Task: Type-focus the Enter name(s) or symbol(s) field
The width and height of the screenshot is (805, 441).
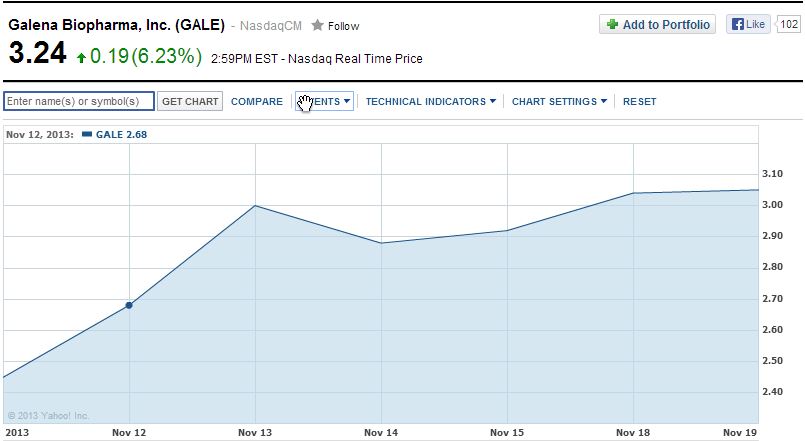Action: [79, 101]
